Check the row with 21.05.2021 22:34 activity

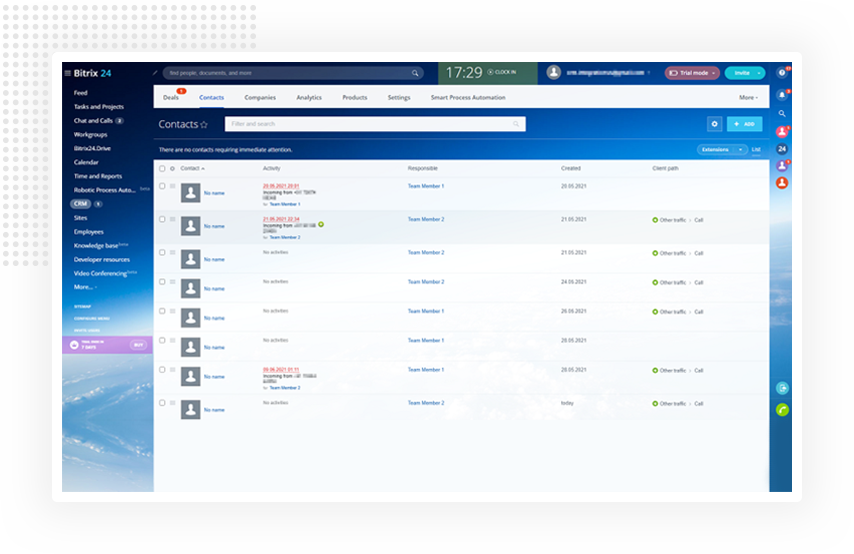(162, 219)
